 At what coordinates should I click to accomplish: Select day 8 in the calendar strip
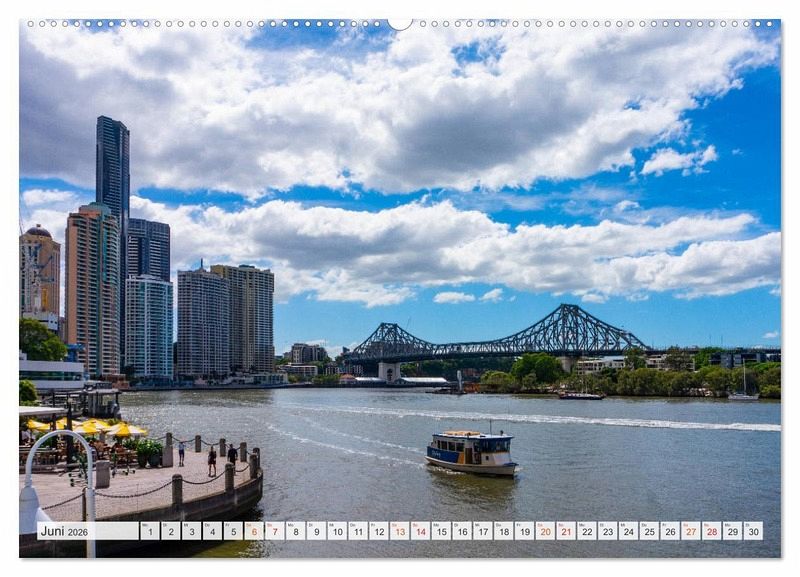click(x=295, y=531)
